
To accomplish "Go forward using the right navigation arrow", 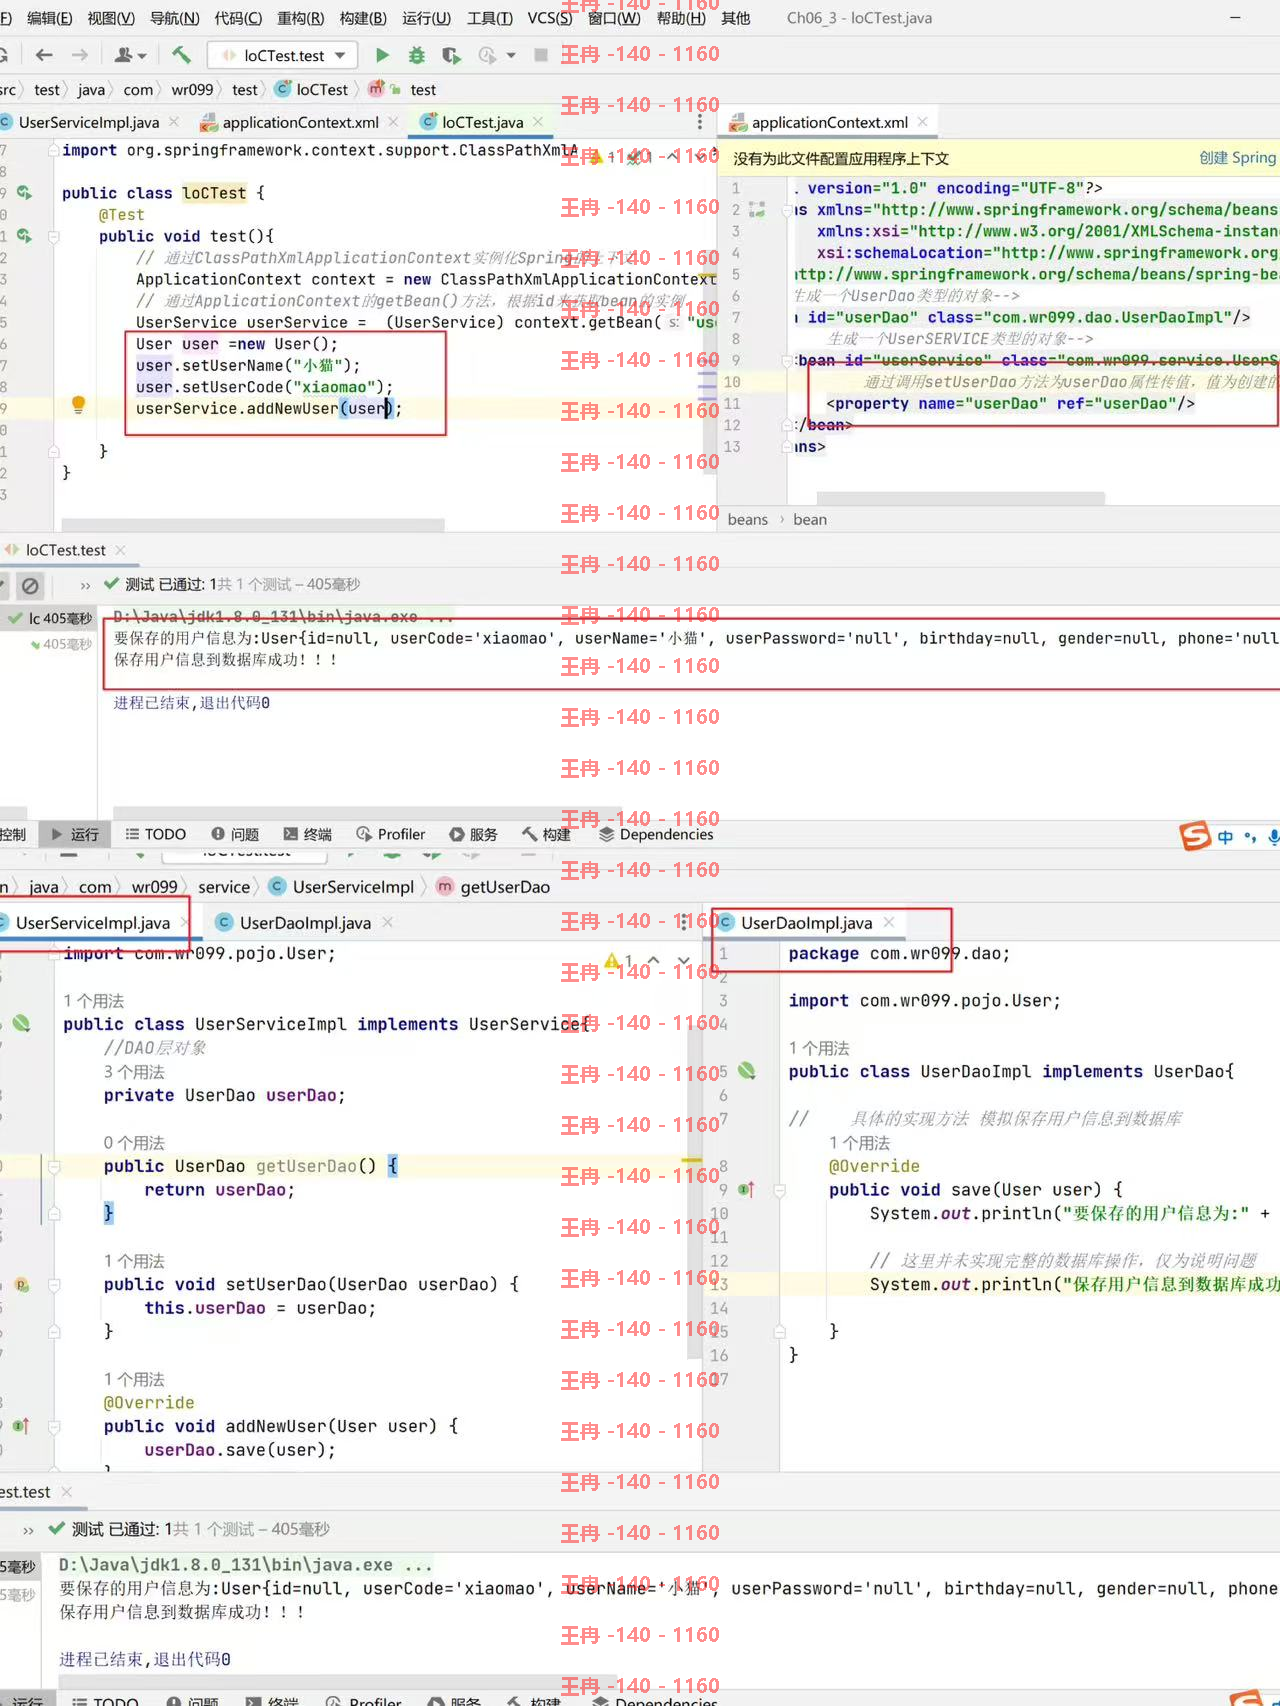I will tap(80, 55).
